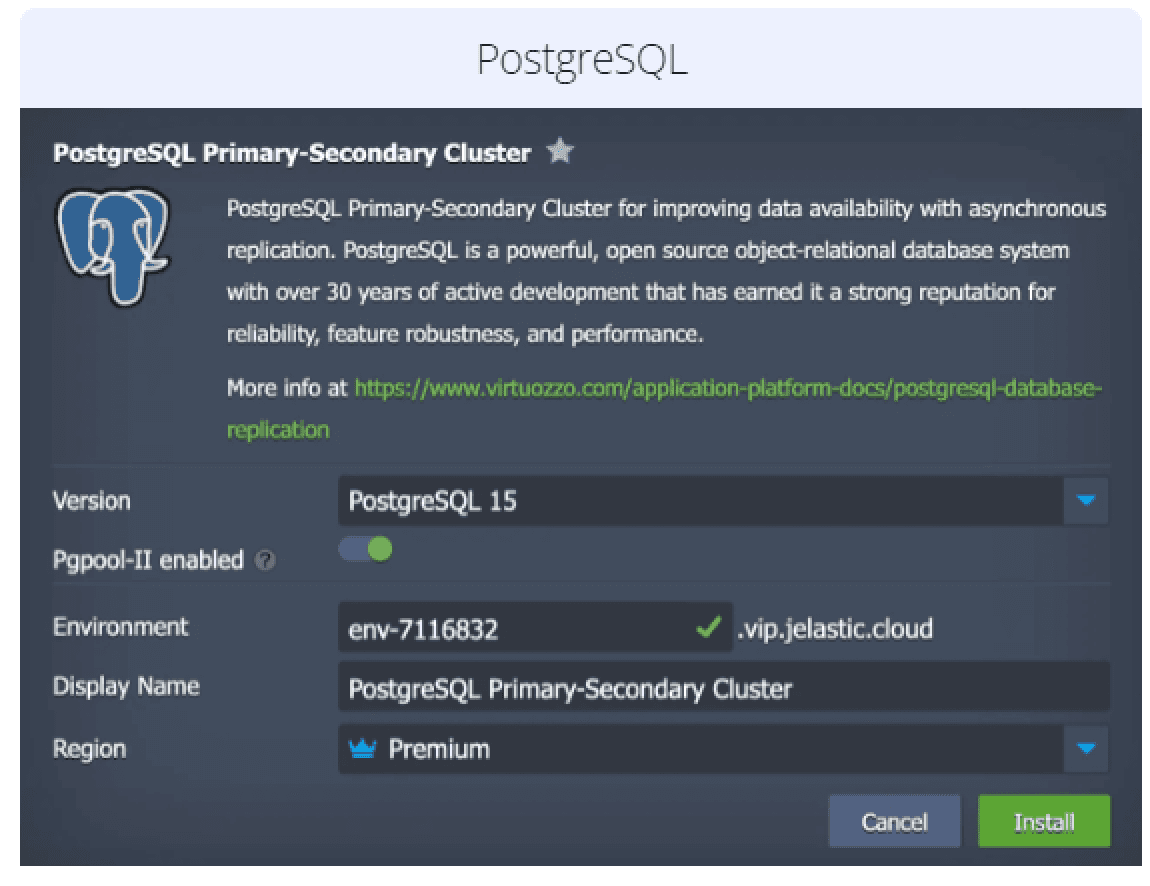Click the help icon next to Pgpool-II enabled
The image size is (1150, 886).
point(264,562)
